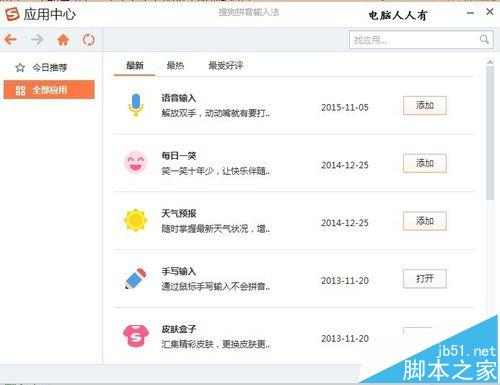Switch to the 最新 tab

pos(135,65)
